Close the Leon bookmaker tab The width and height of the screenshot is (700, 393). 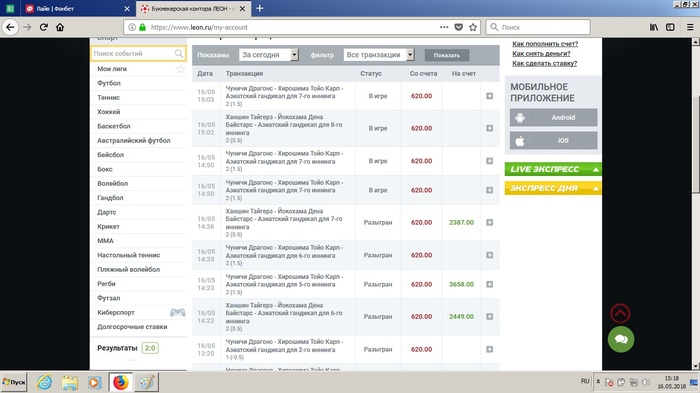242,8
